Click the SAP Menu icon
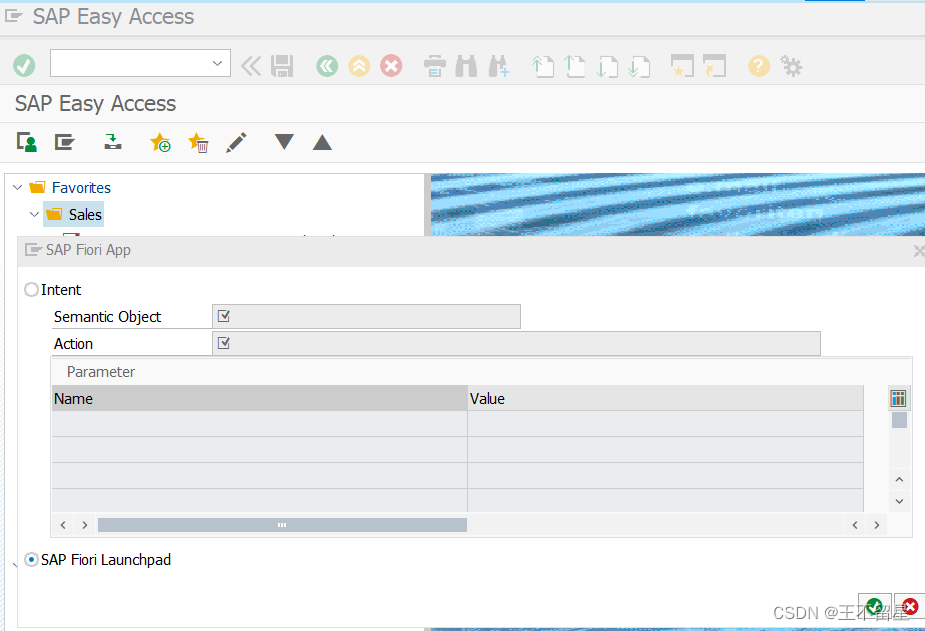The image size is (925, 631). coord(64,142)
